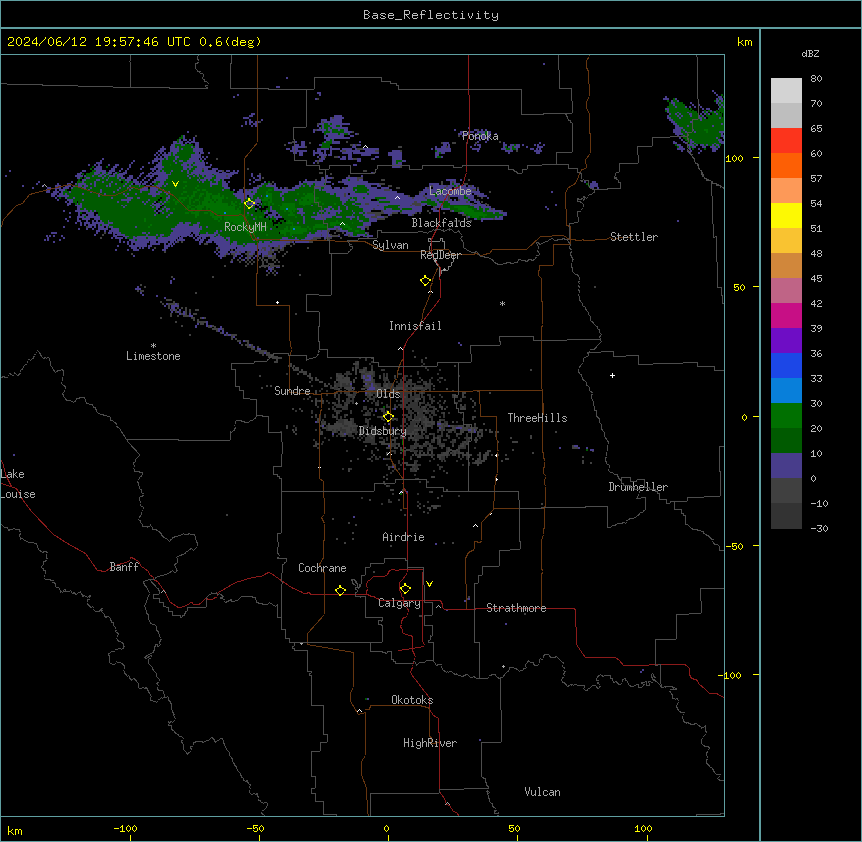Pick the red 60-65 dBZ legend swatch
Screen dimensions: 862x842
[x=786, y=140]
